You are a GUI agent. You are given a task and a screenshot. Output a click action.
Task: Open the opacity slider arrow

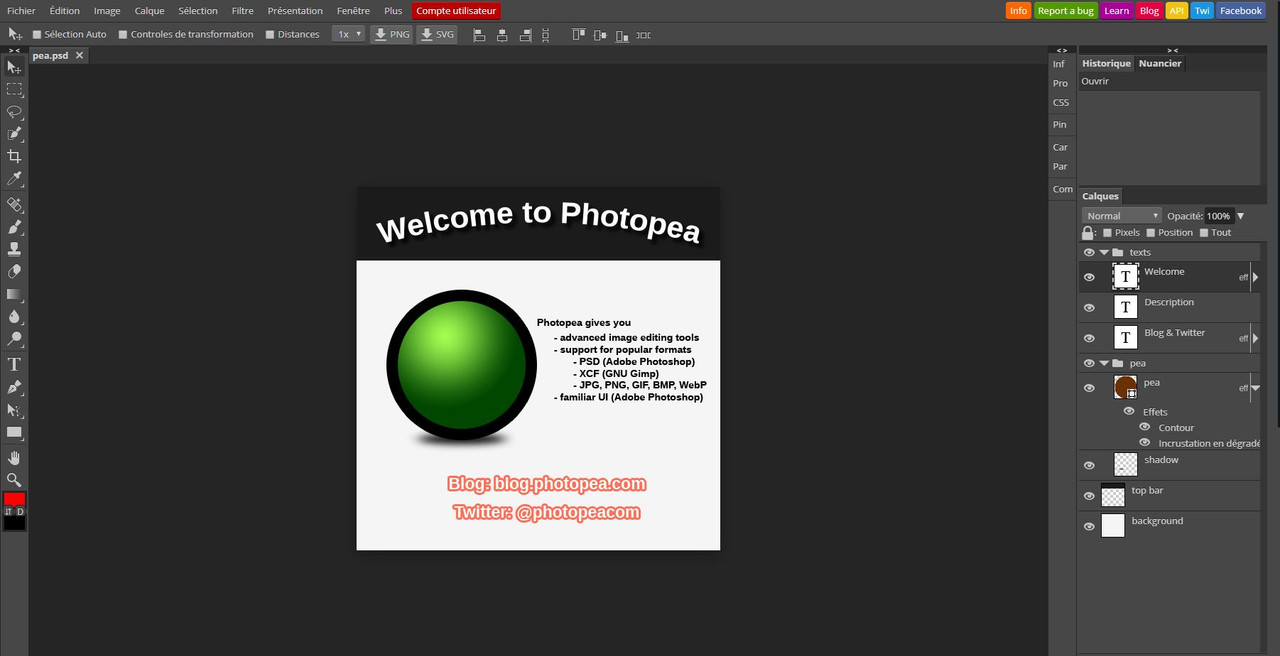pyautogui.click(x=1241, y=216)
